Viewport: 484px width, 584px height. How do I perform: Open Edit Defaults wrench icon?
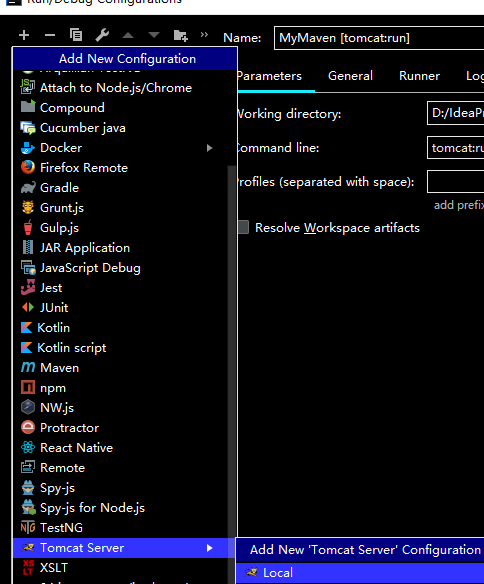102,35
